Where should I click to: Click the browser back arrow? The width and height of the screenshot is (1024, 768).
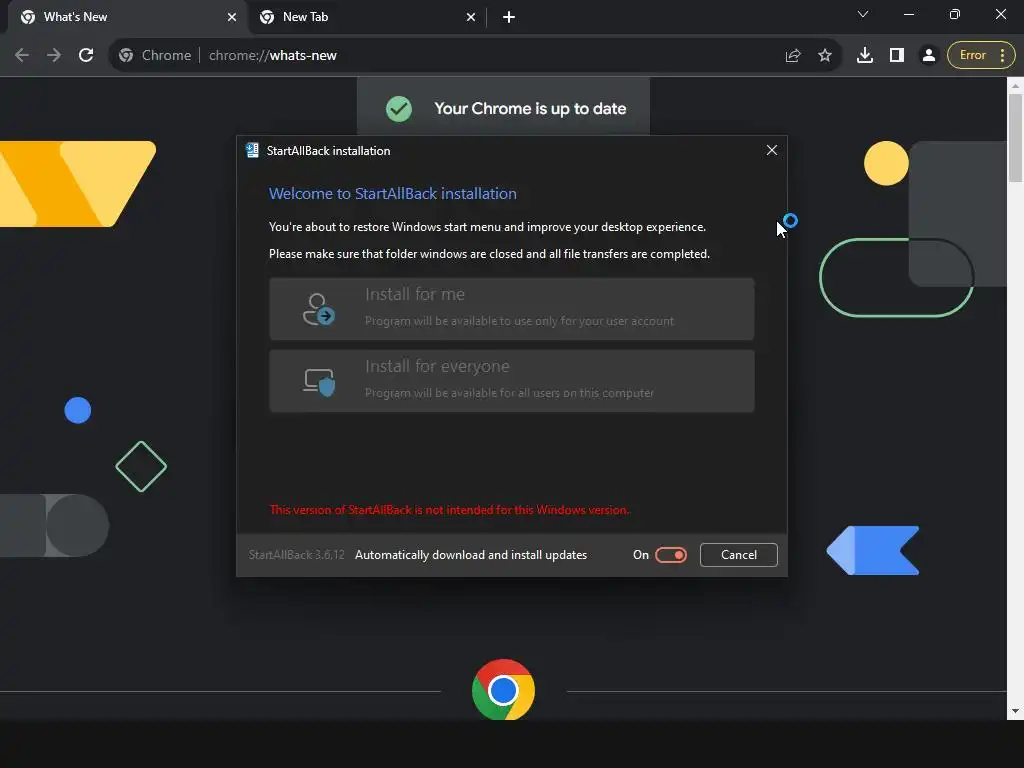[x=22, y=56]
